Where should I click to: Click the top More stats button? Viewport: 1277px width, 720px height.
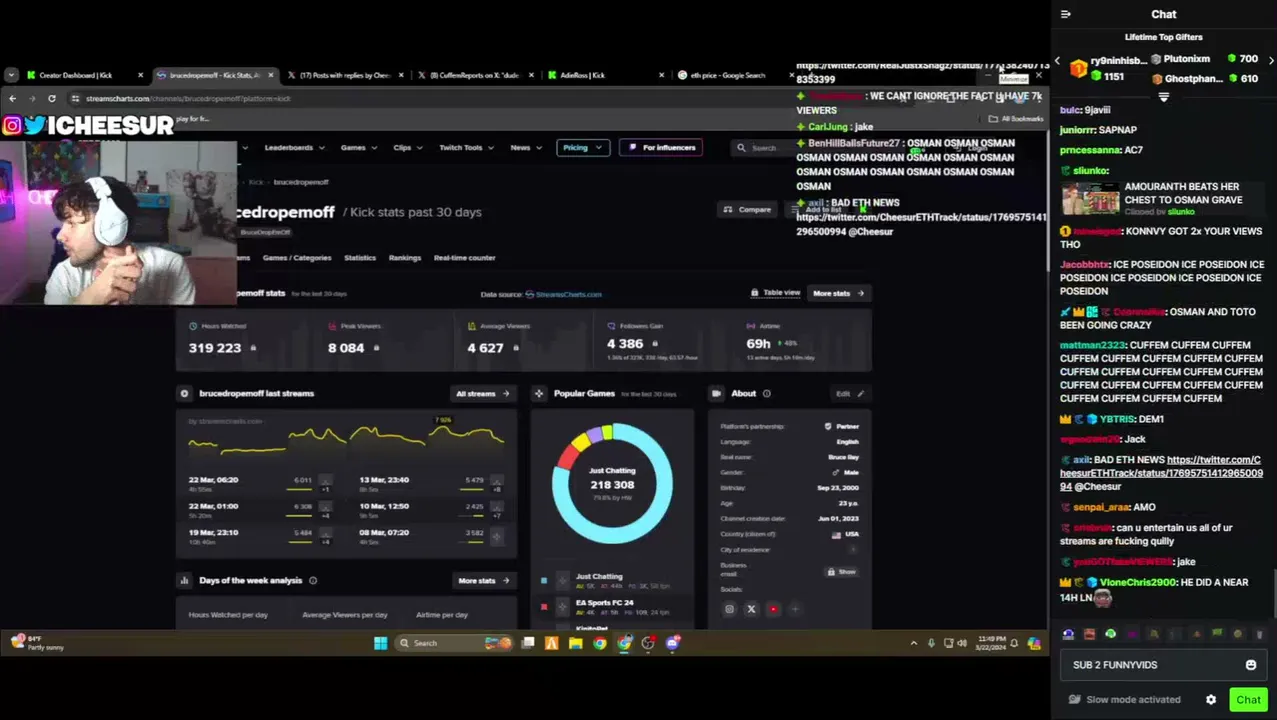coord(838,294)
